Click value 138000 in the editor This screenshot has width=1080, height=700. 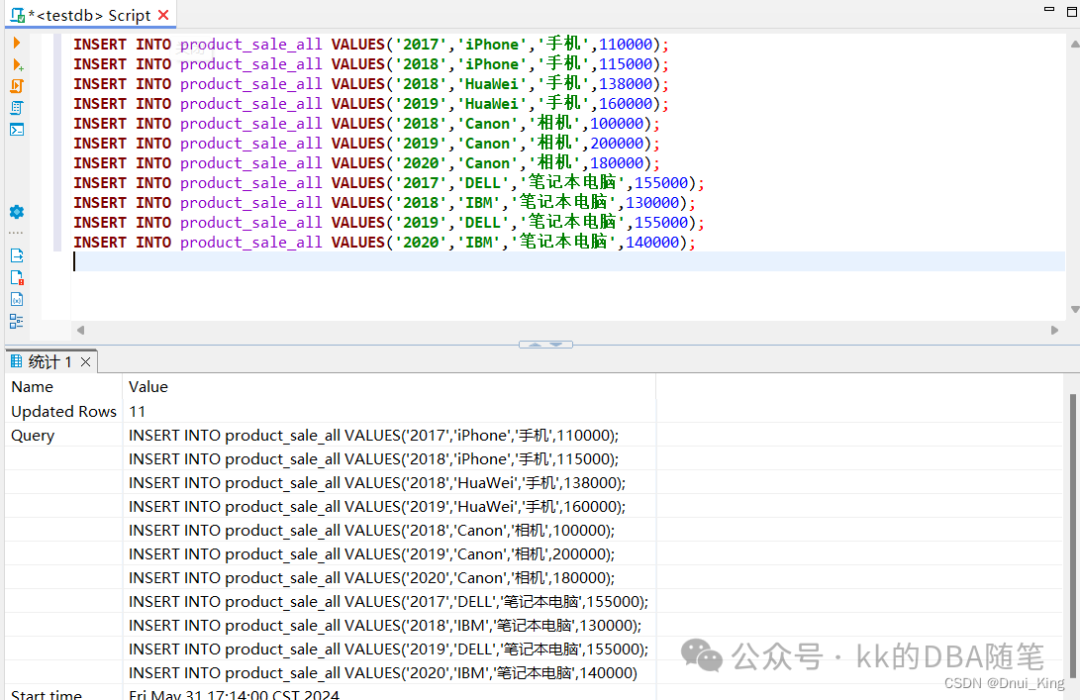coord(625,84)
